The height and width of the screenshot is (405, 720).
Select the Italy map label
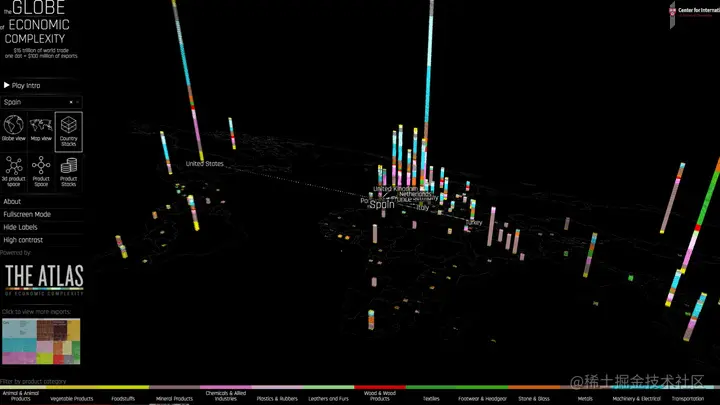pyautogui.click(x=423, y=208)
